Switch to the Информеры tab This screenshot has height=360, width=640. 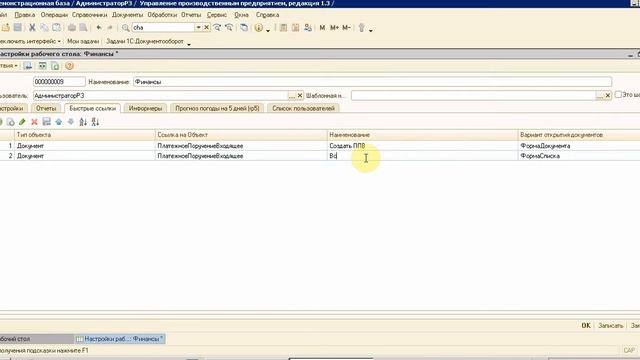[x=145, y=109]
